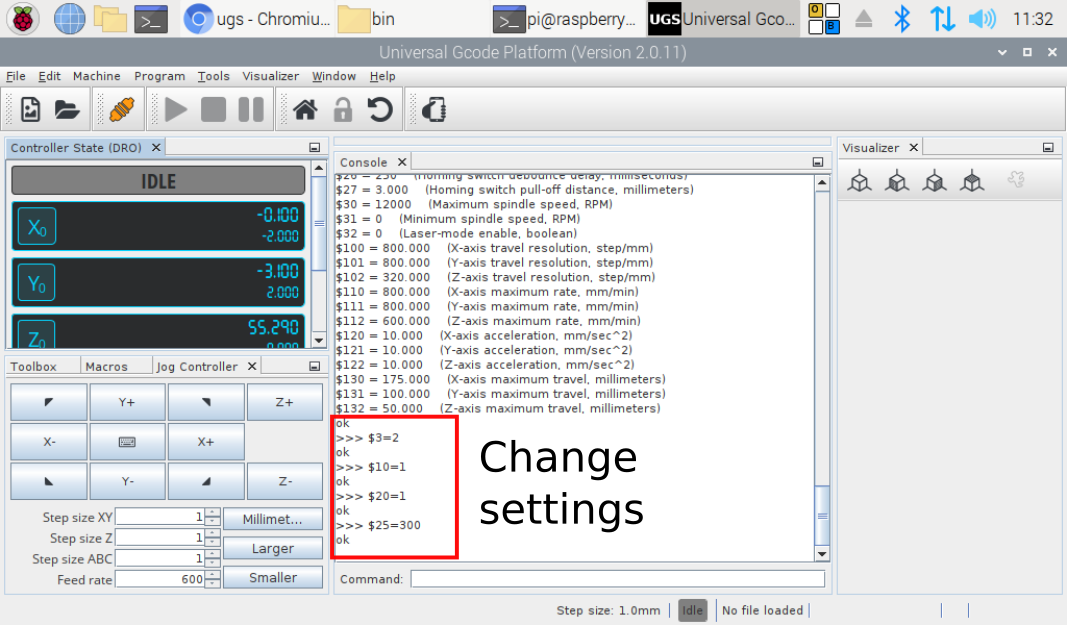
Task: Click console scrollbar down arrow
Action: (x=822, y=554)
